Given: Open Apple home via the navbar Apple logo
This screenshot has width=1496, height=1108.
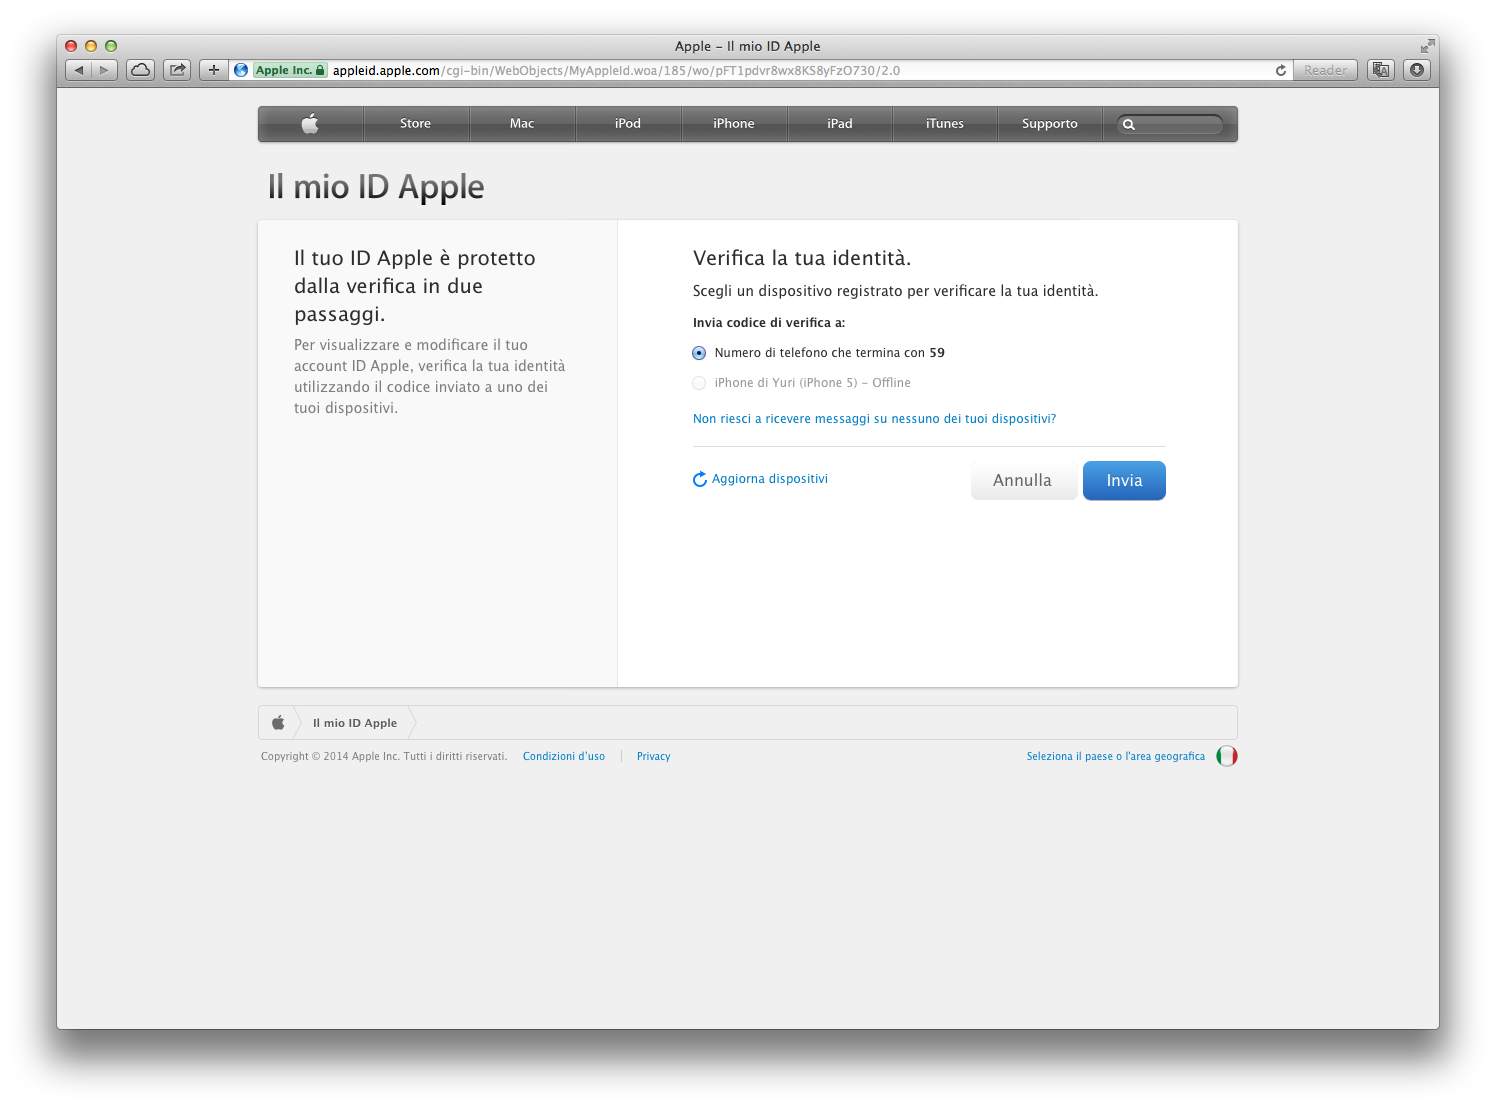Looking at the screenshot, I should click(x=310, y=124).
